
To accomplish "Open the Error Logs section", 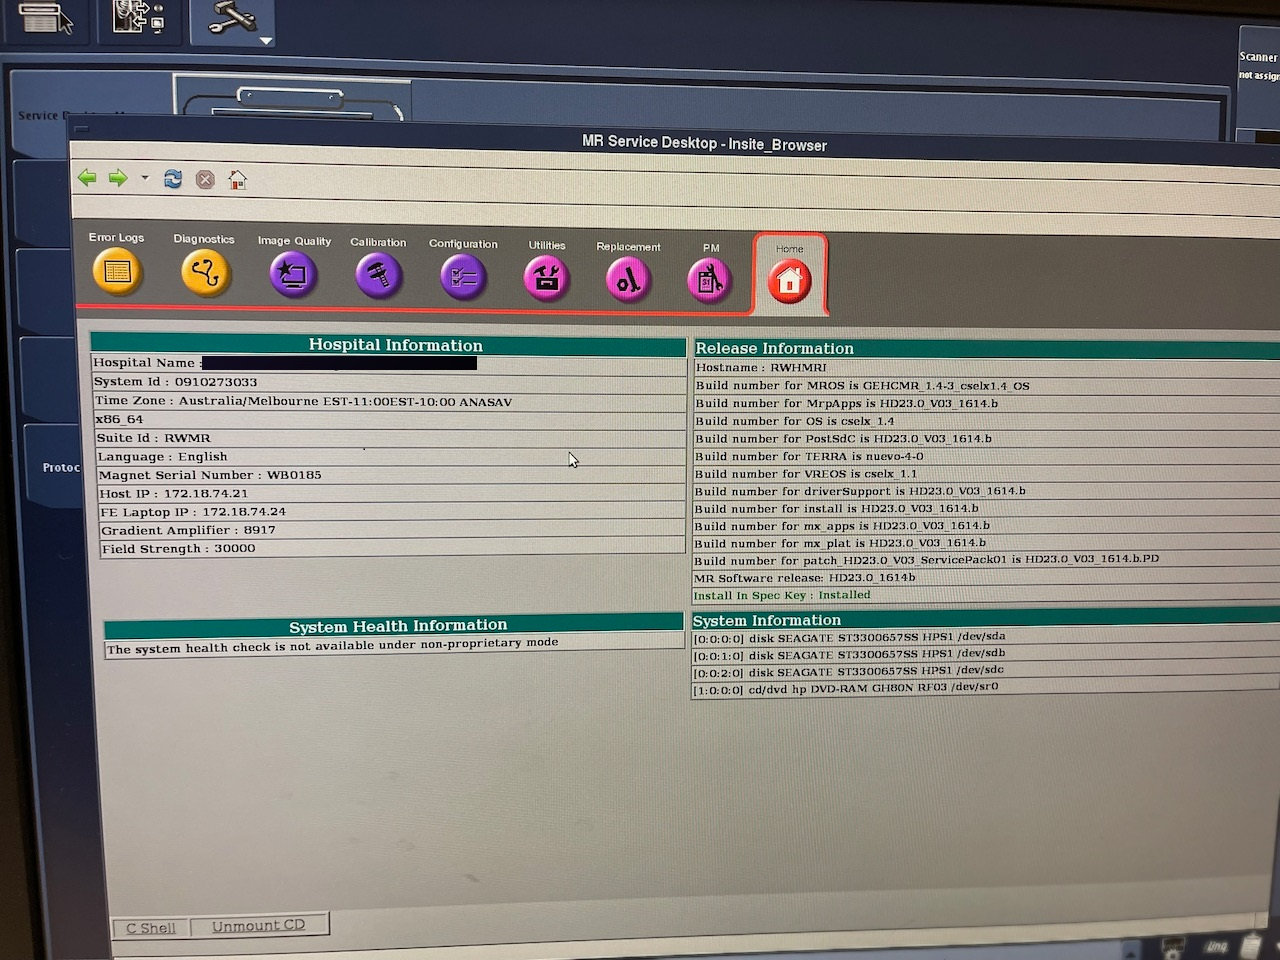I will 117,271.
